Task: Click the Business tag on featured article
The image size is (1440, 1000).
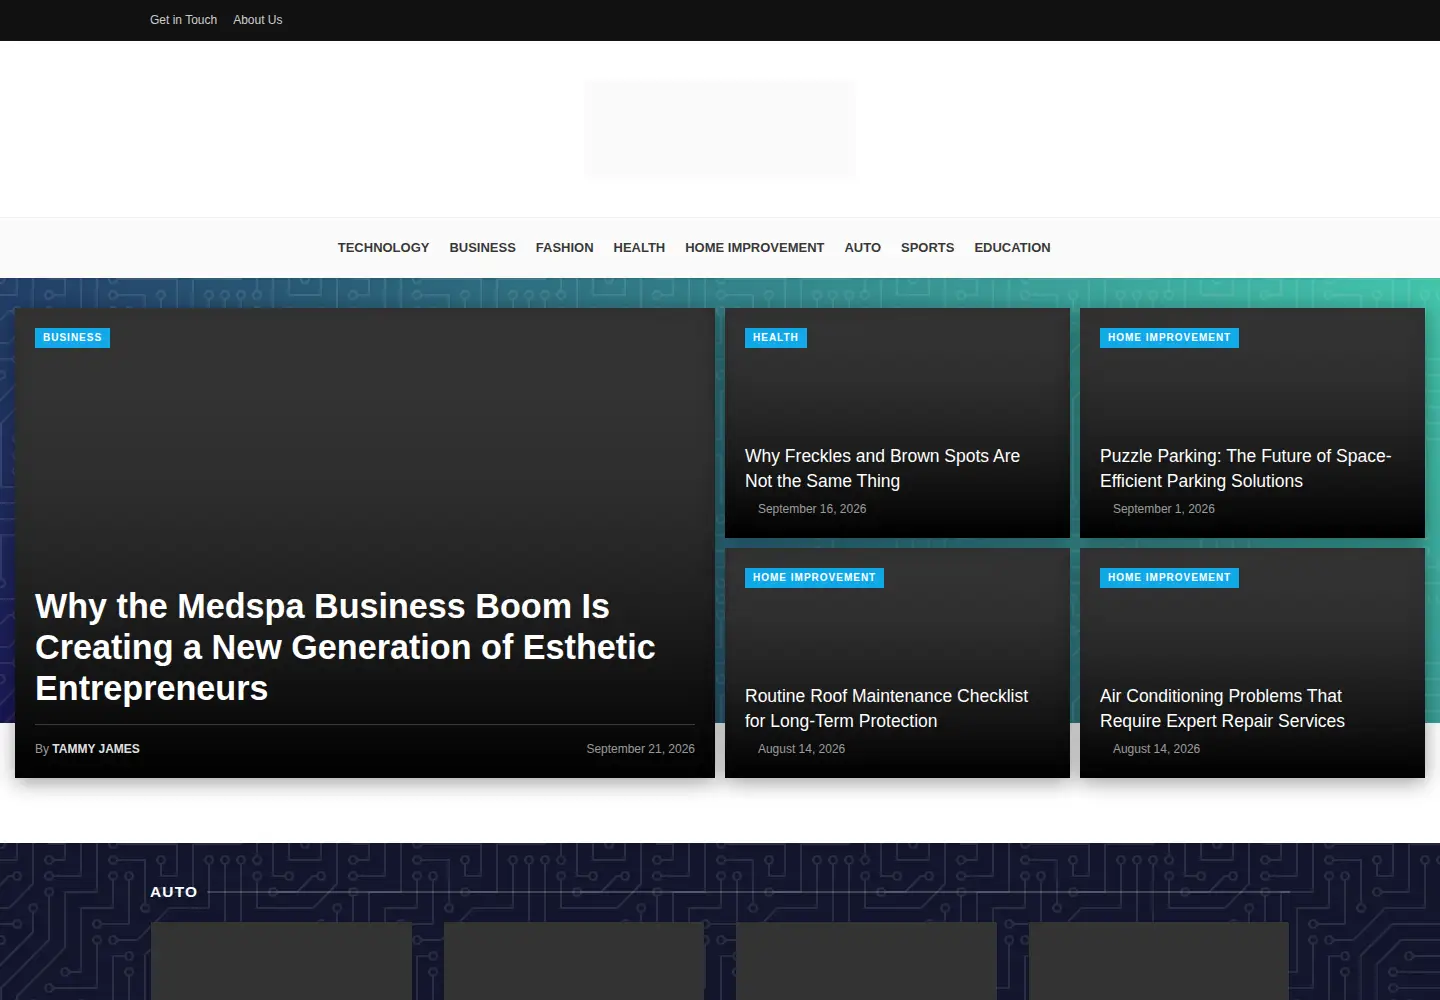Action: (72, 338)
